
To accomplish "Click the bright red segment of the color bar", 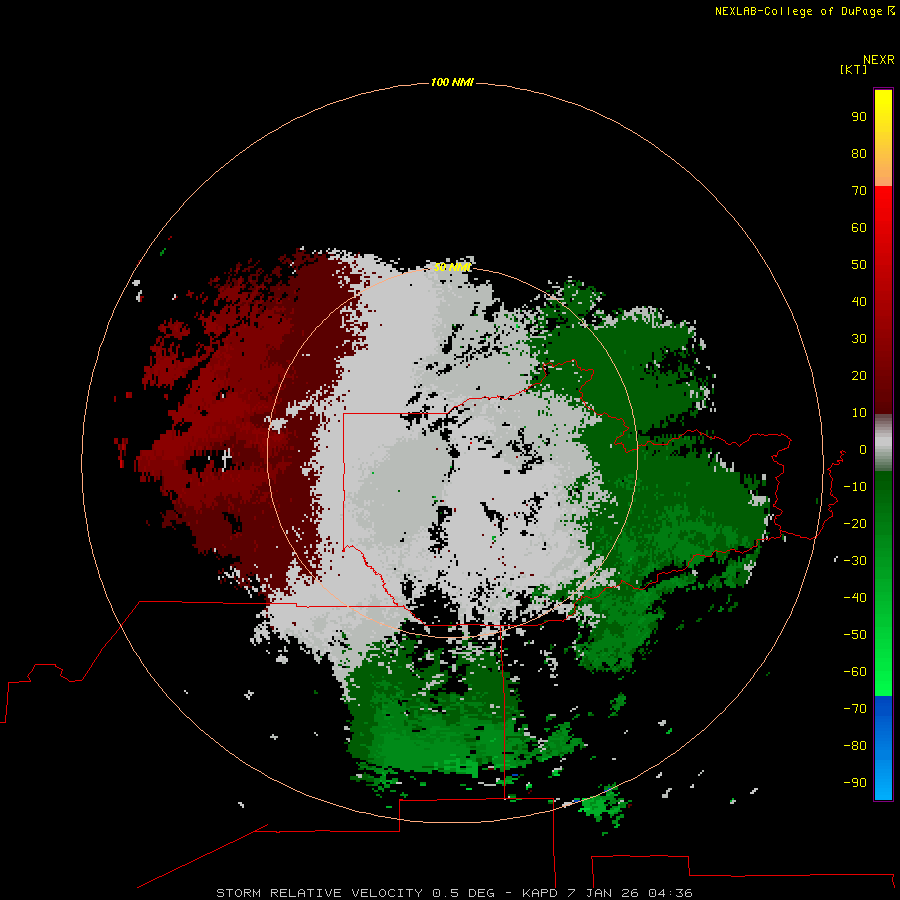I will (x=883, y=300).
